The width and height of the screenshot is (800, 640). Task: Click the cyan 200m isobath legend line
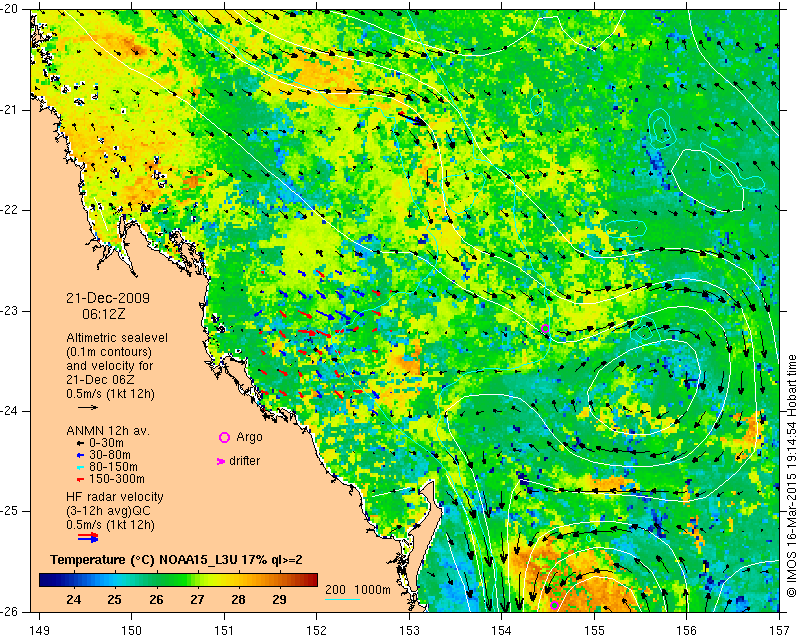[343, 599]
